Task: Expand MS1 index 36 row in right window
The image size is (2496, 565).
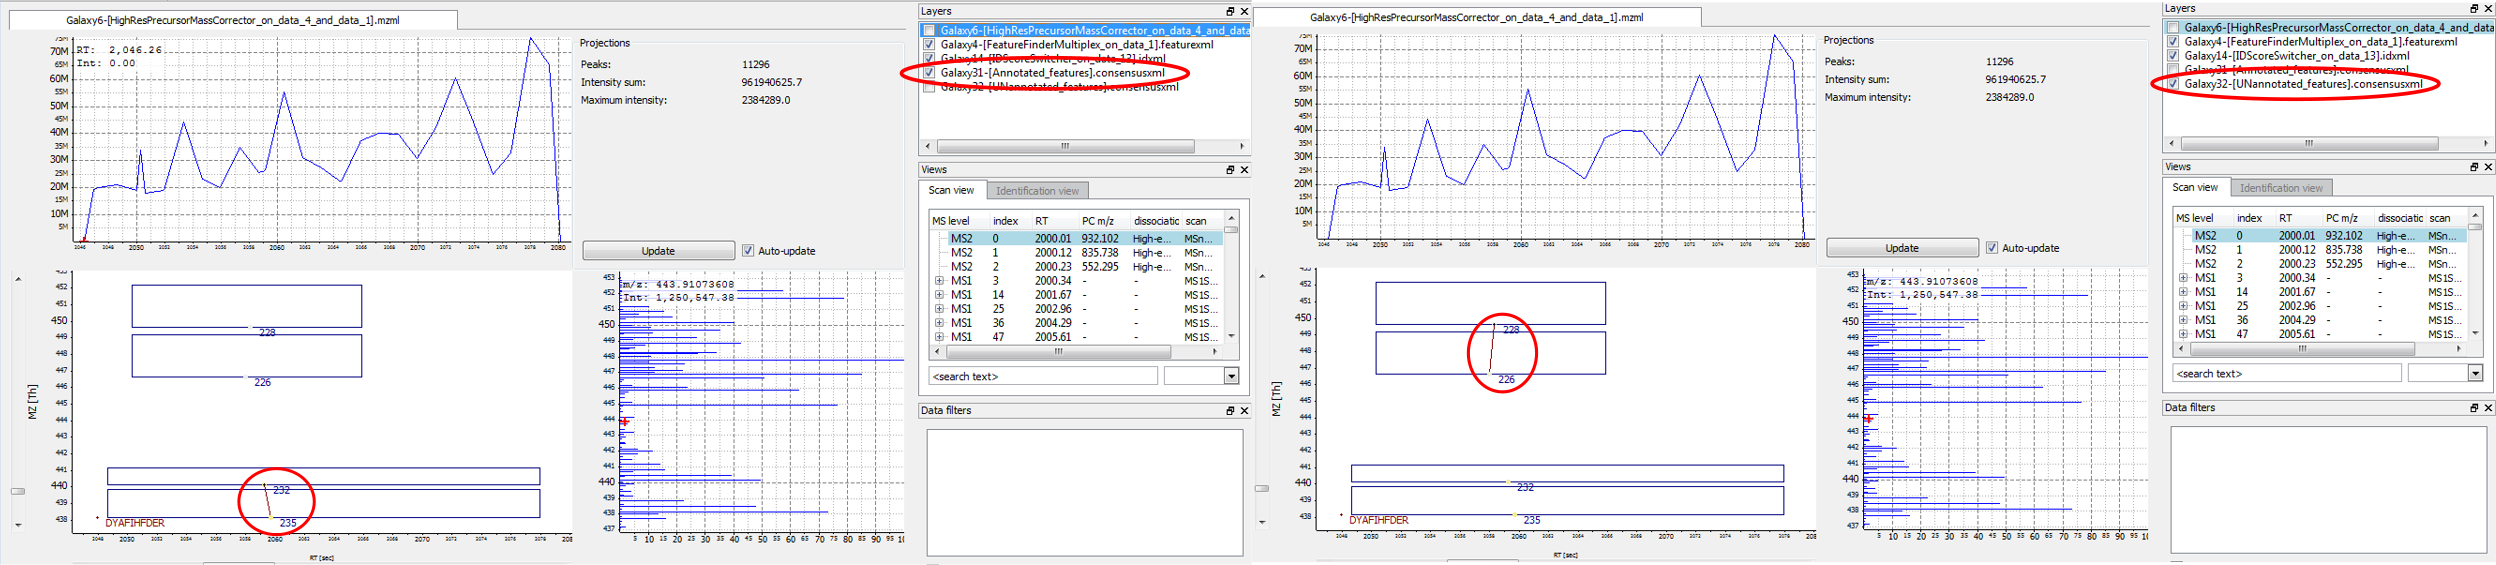Action: pyautogui.click(x=2183, y=320)
